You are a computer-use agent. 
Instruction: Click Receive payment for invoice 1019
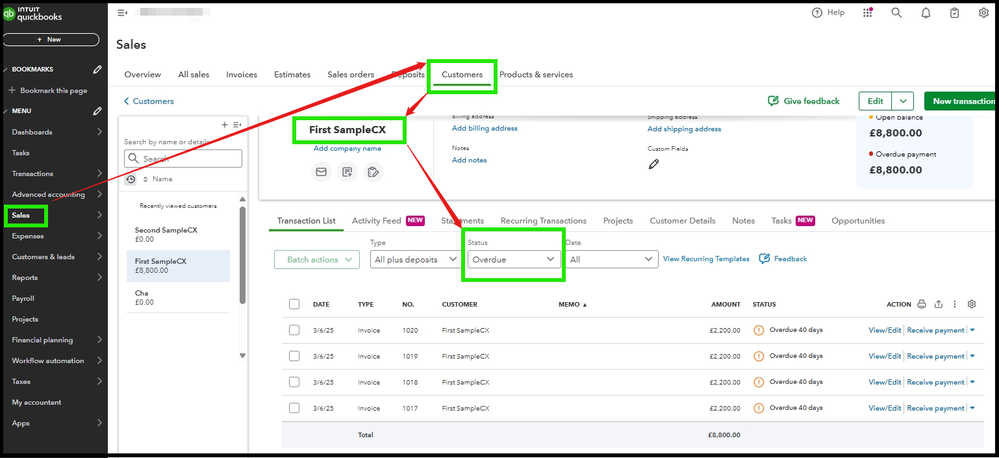935,356
